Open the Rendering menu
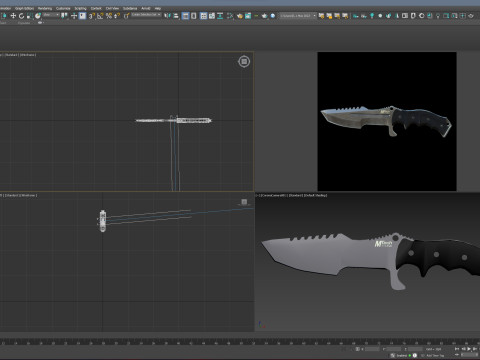480x360 pixels. (x=45, y=8)
